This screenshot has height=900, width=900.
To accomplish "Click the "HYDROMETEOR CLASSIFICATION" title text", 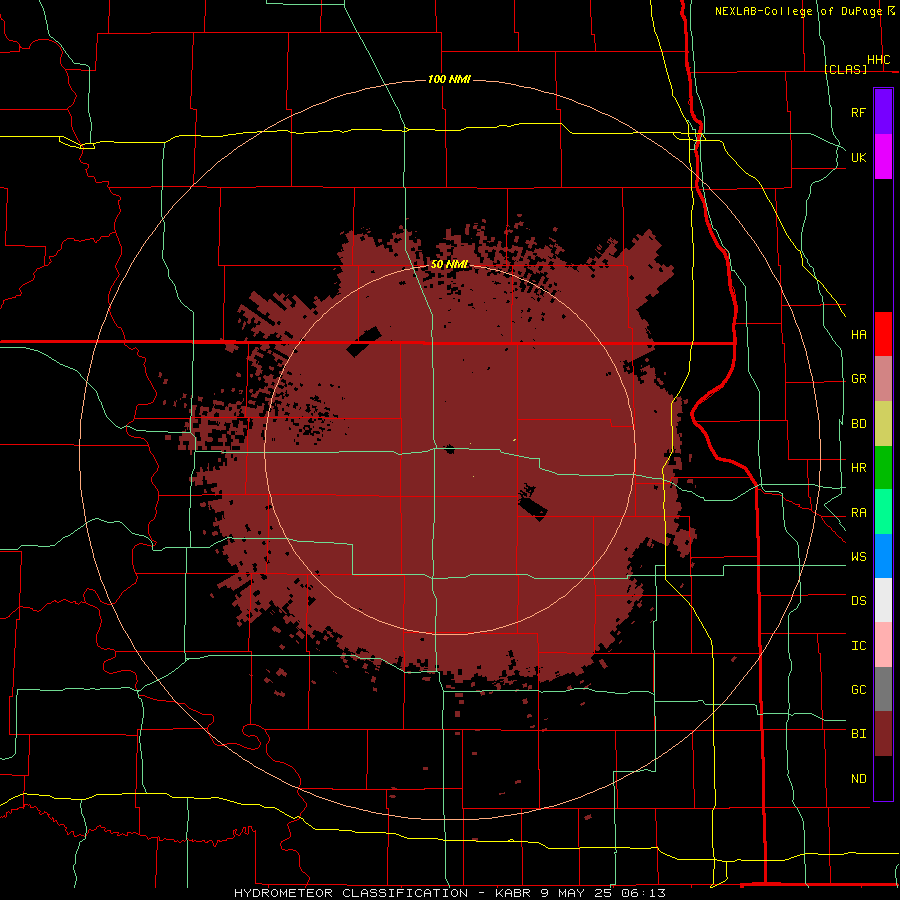I will pos(351,893).
